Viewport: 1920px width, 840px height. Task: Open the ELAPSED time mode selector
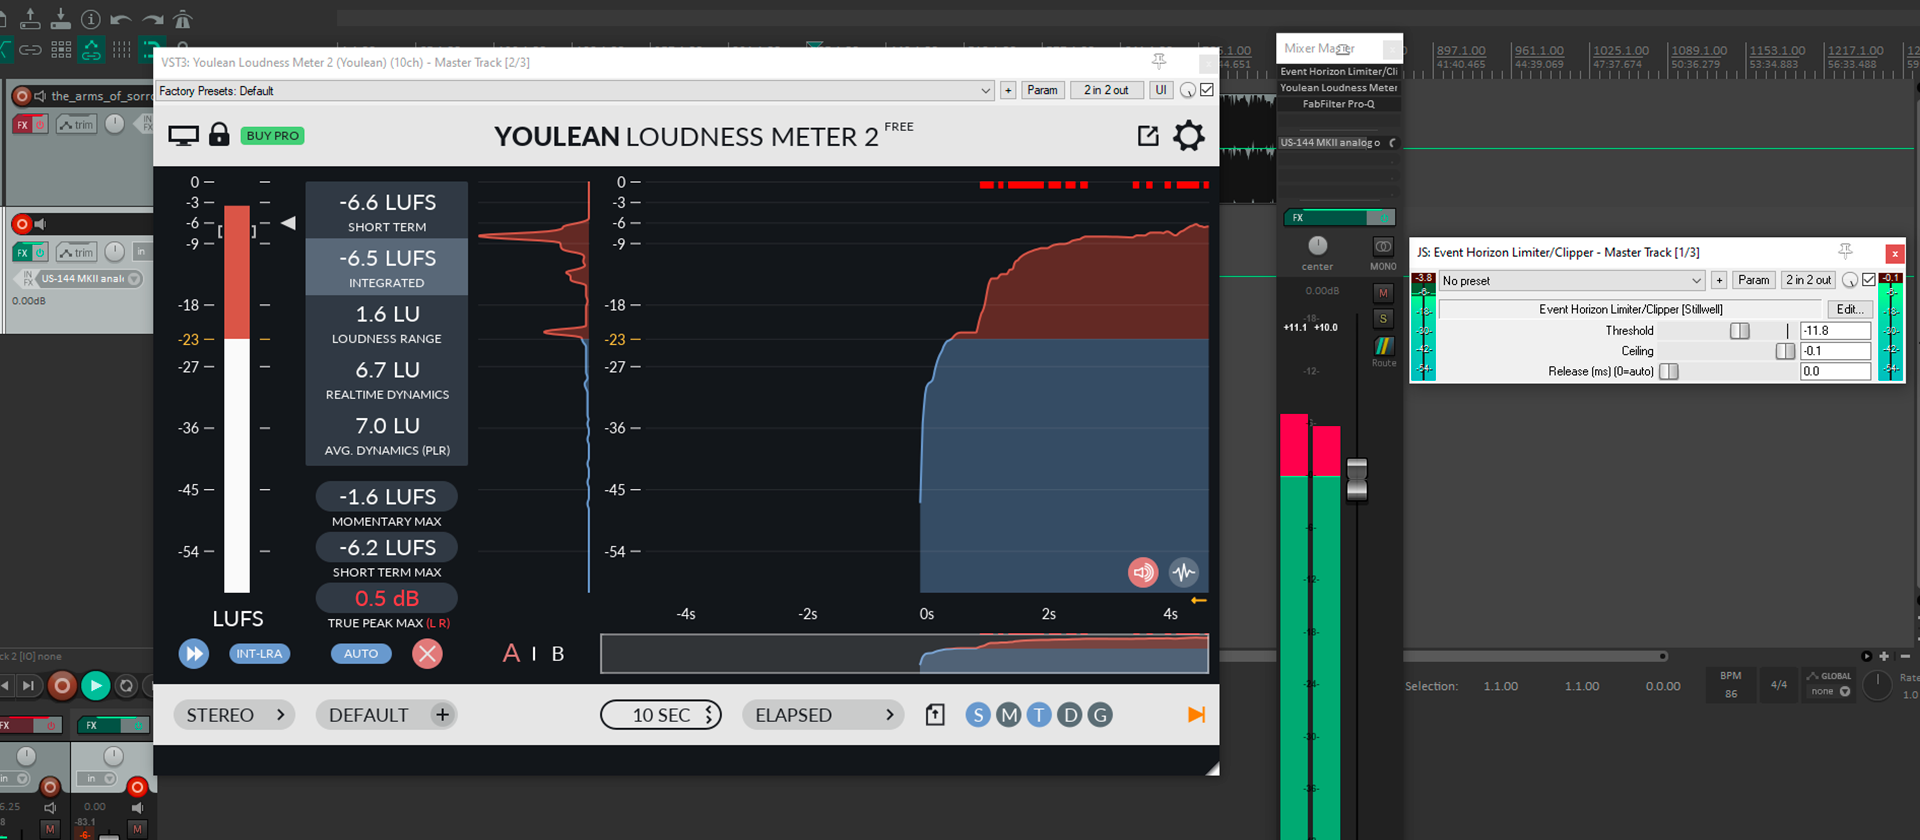click(823, 715)
